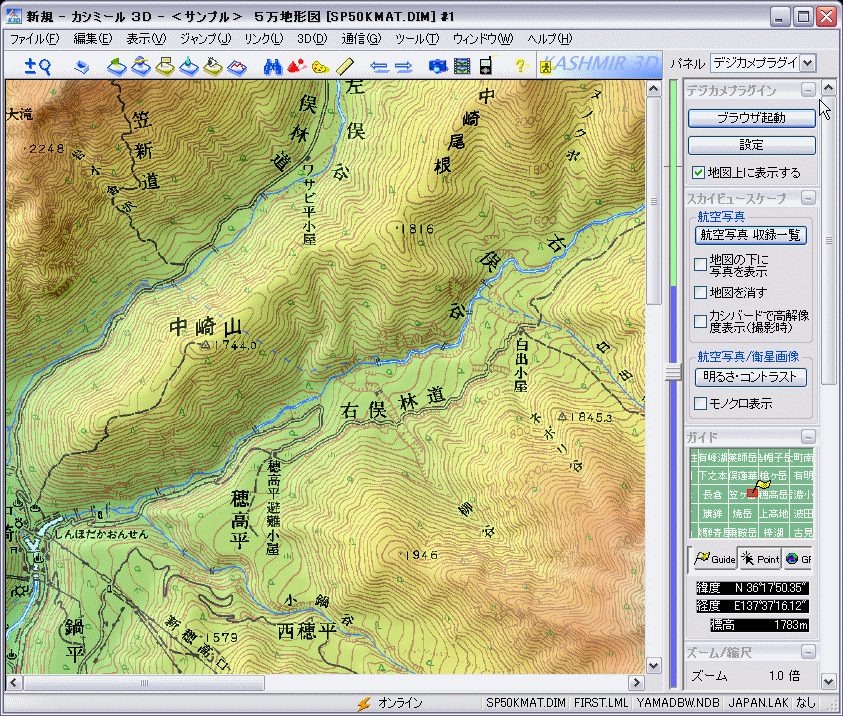This screenshot has height=716, width=843.
Task: Click the side panel's scroll up arrow
Action: point(828,88)
